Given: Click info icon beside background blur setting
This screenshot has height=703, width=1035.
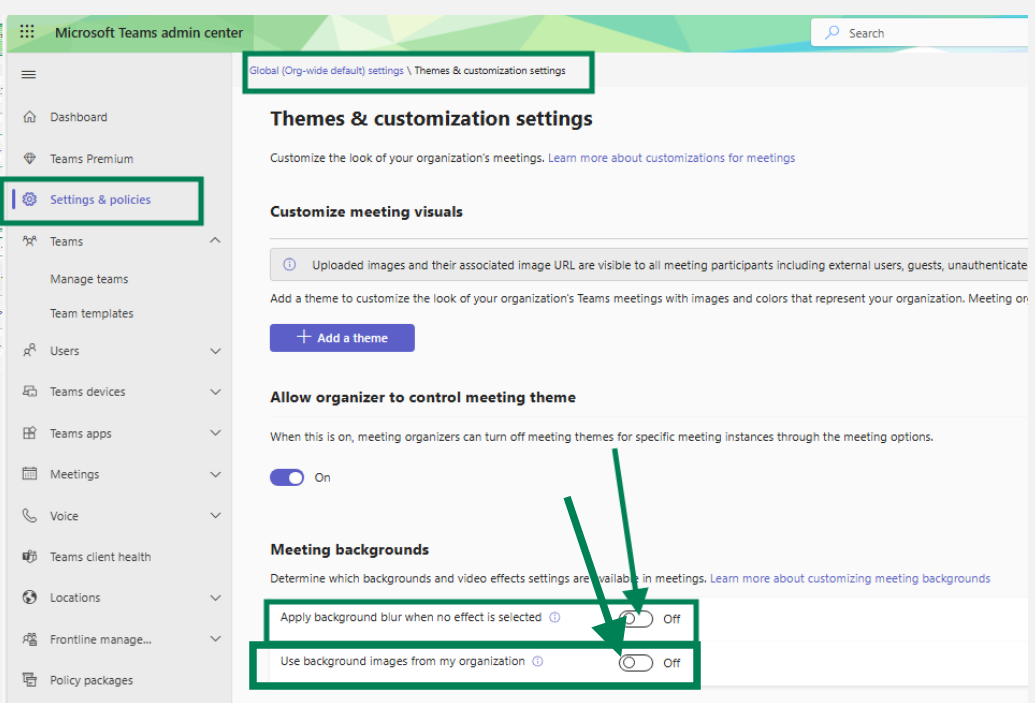Looking at the screenshot, I should pyautogui.click(x=555, y=617).
